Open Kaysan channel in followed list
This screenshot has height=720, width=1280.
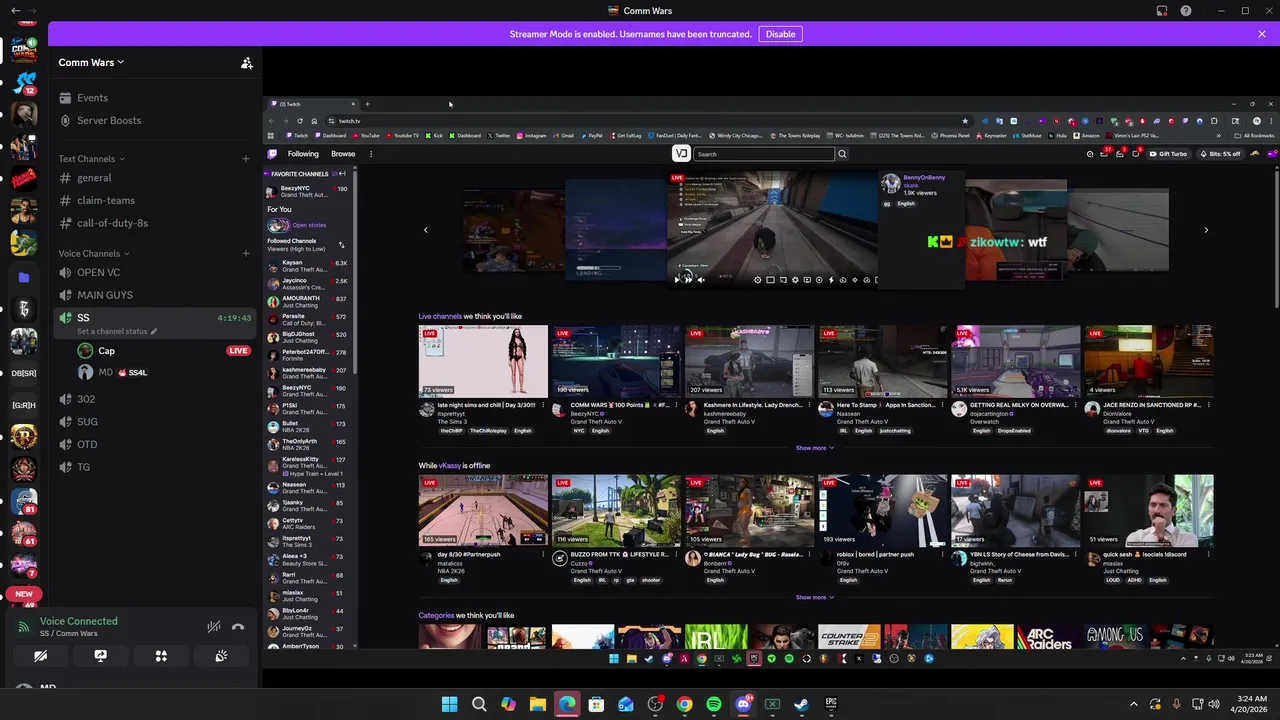point(307,266)
